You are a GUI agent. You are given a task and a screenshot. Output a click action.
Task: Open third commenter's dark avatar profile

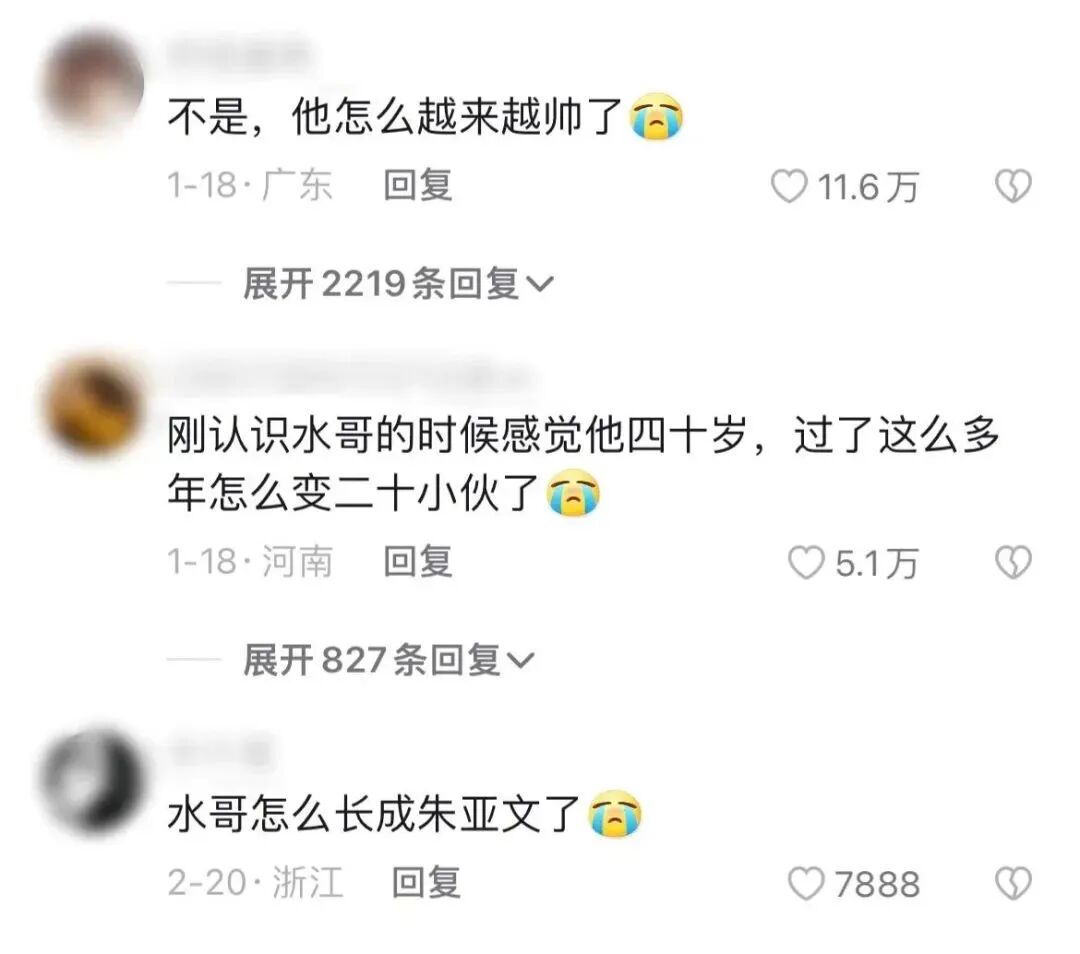pyautogui.click(x=92, y=780)
